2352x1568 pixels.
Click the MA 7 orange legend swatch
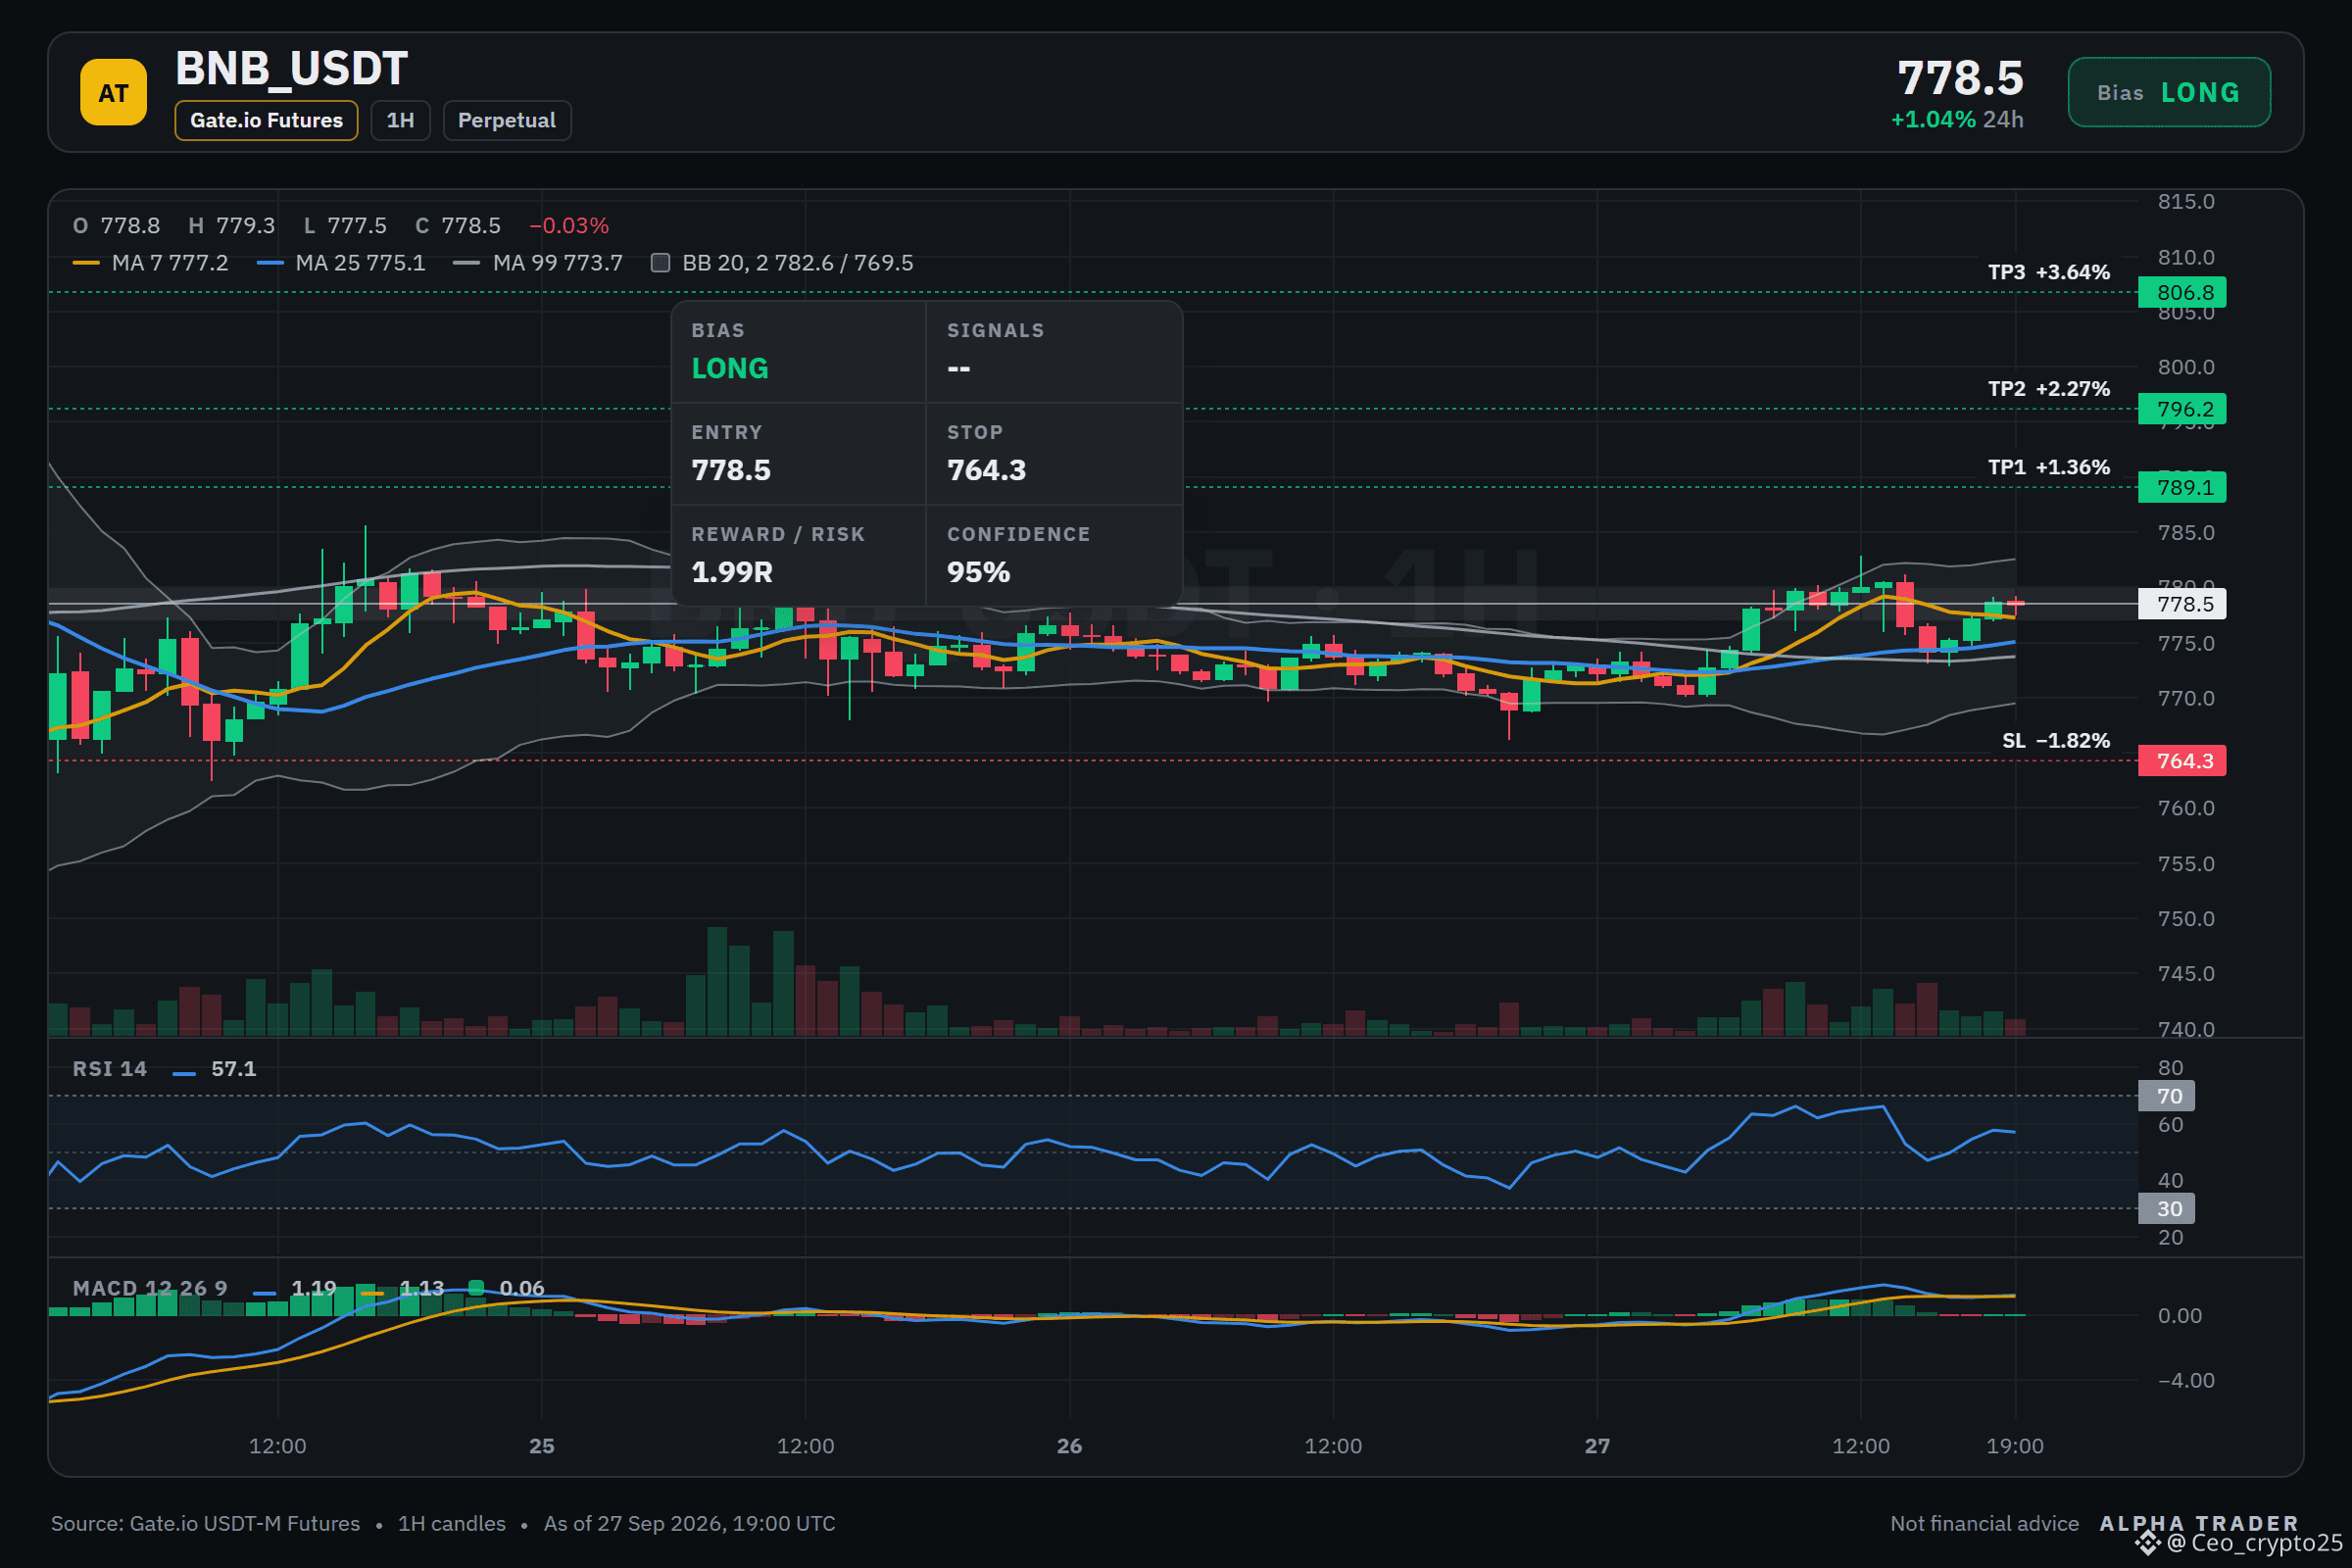[86, 263]
